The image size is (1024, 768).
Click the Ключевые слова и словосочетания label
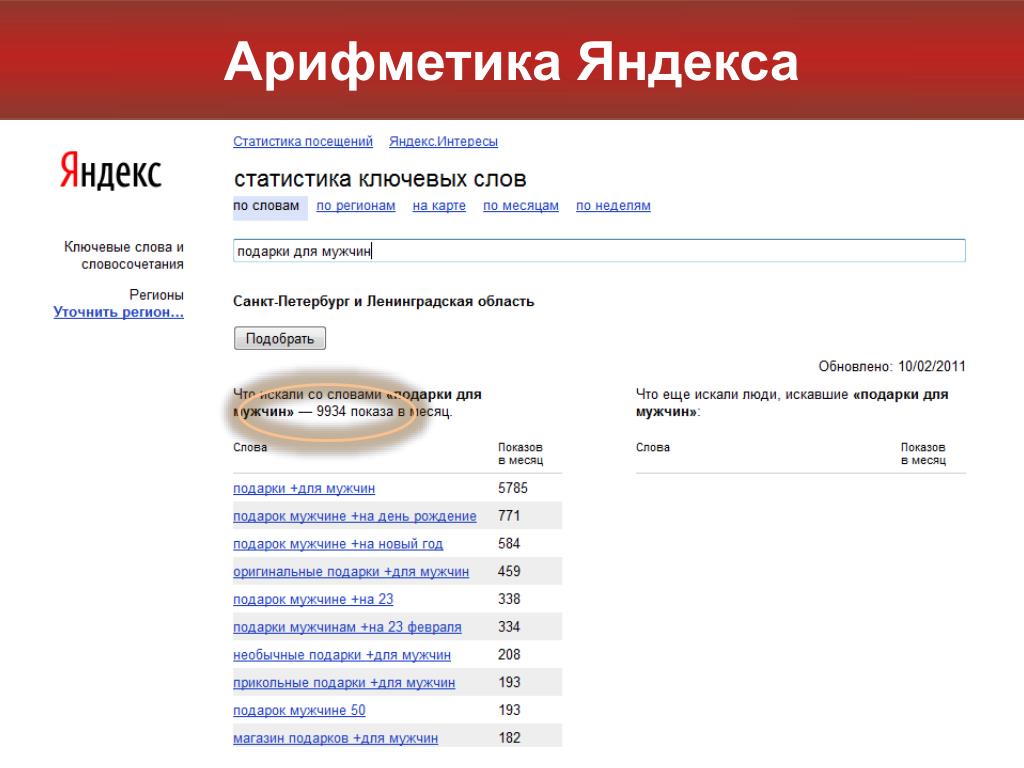(x=123, y=255)
